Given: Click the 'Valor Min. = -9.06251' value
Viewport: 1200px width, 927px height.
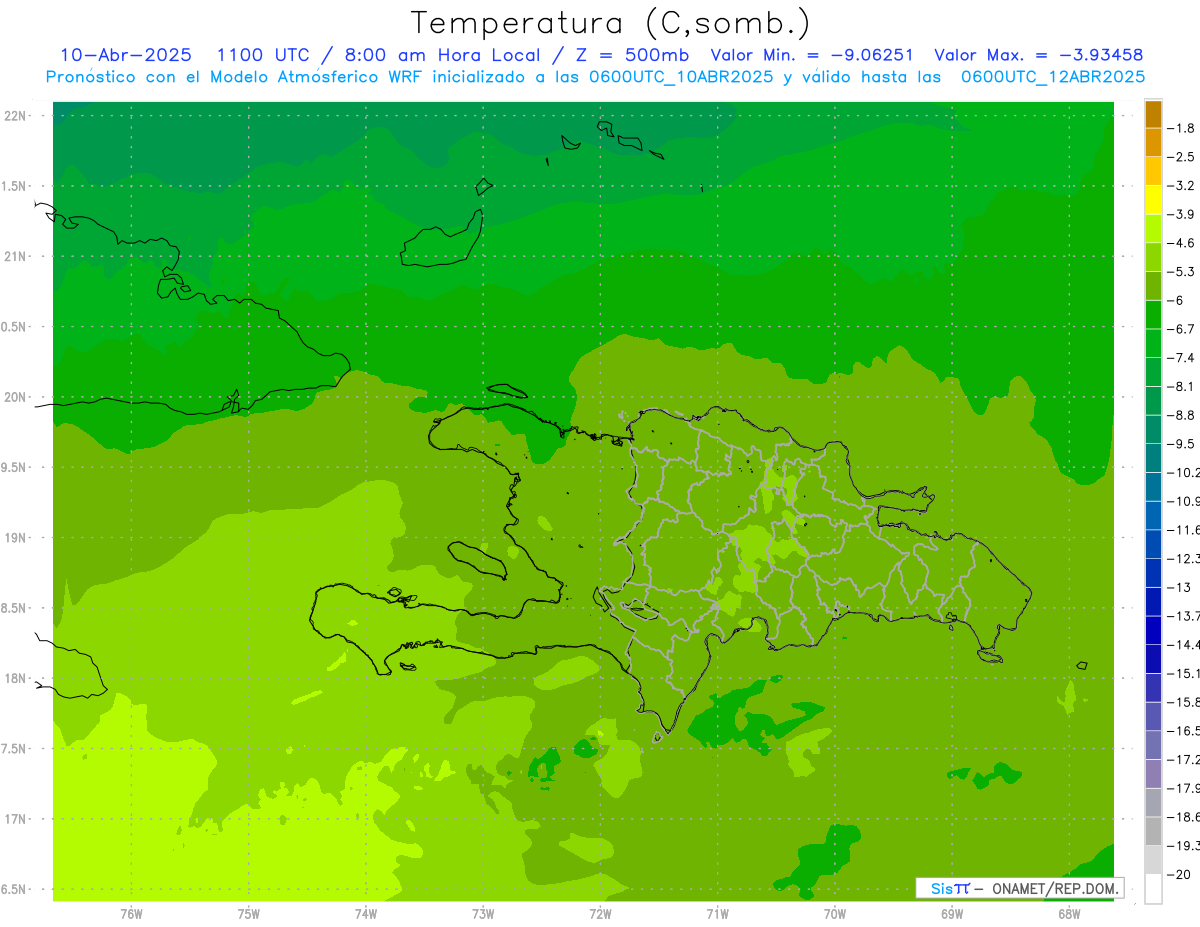Looking at the screenshot, I should tap(811, 55).
